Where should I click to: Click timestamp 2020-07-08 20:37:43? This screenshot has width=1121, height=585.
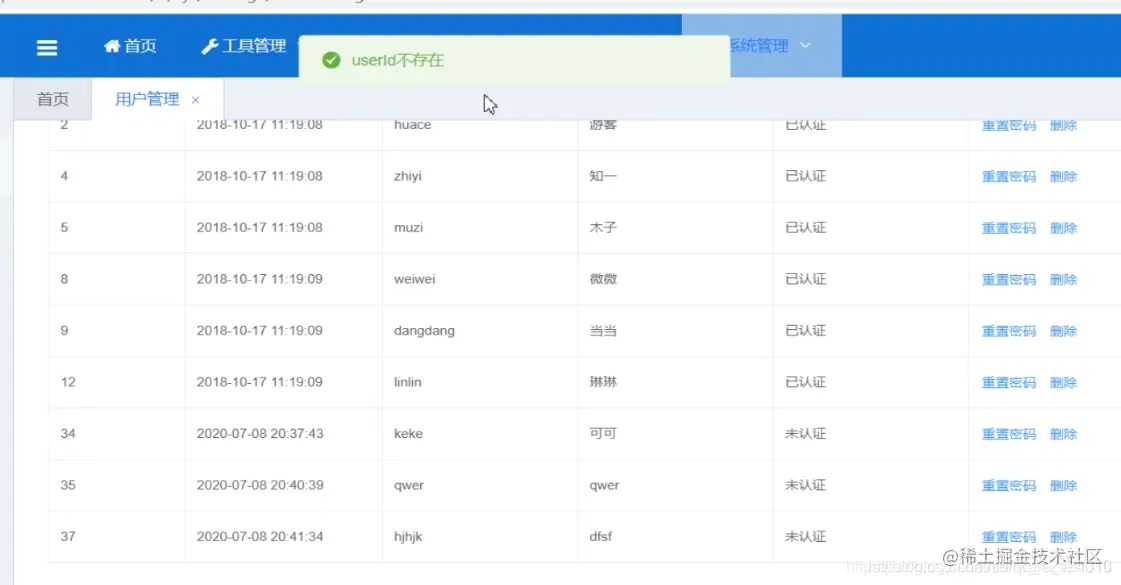260,433
